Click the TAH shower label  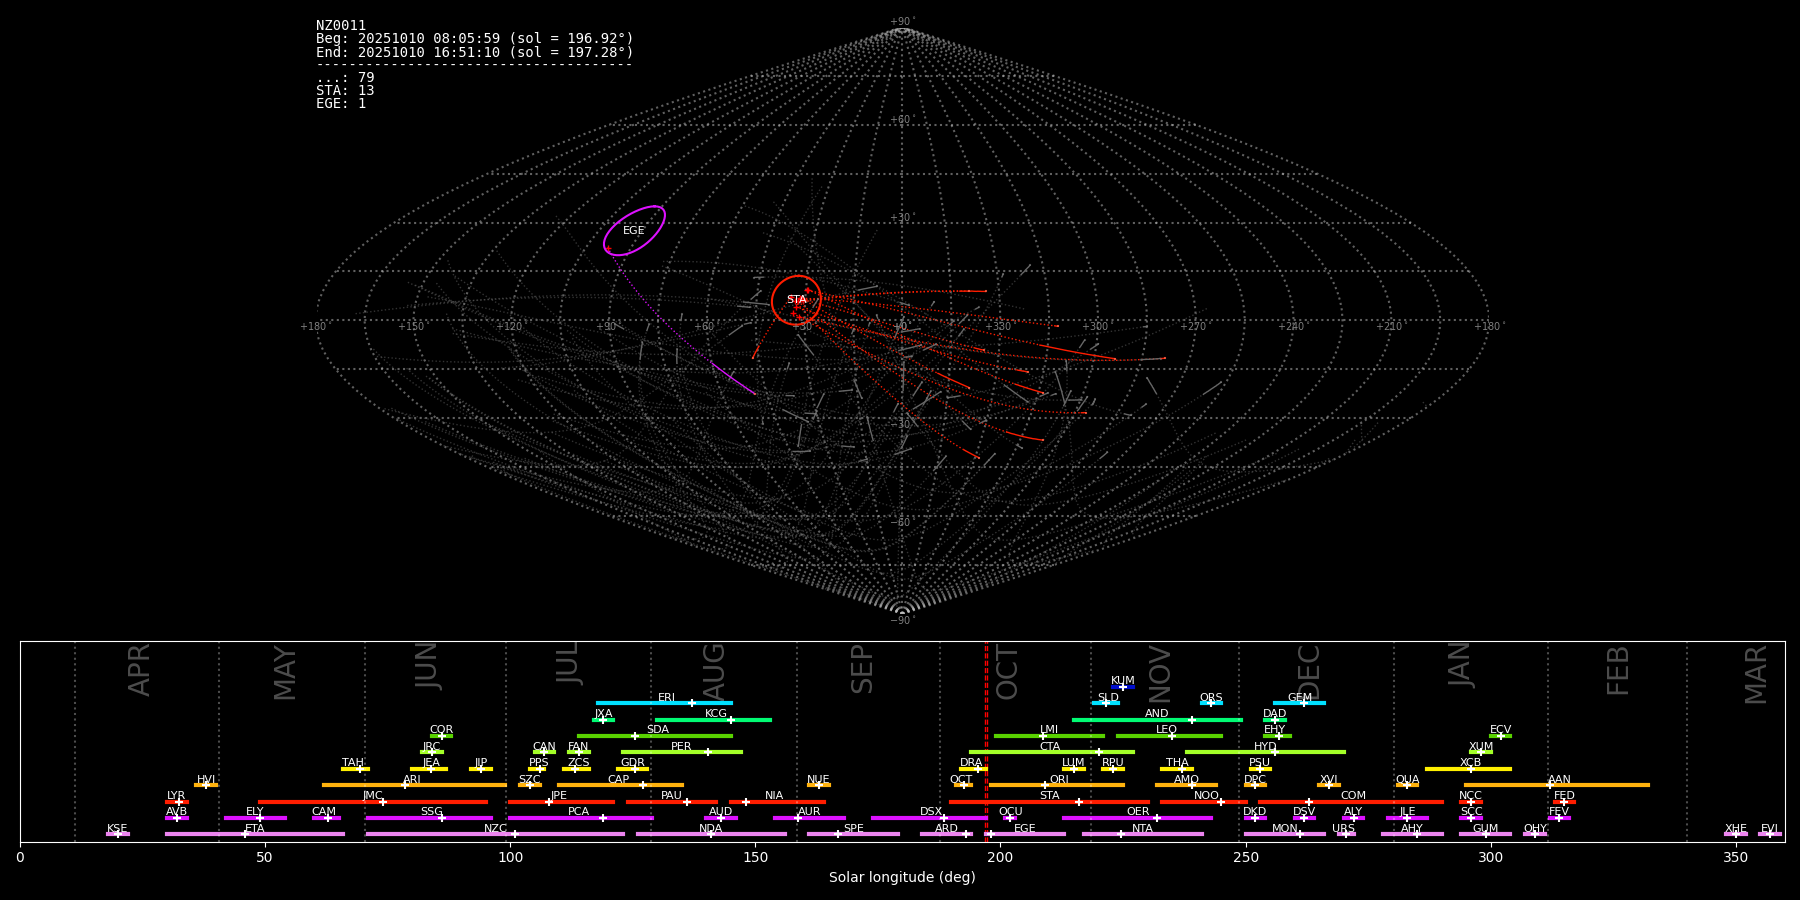(353, 762)
